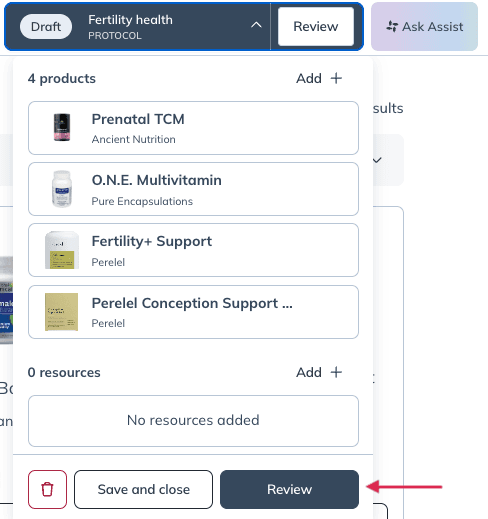Open Perelel Conception Support product
This screenshot has width=488, height=519.
(x=193, y=312)
